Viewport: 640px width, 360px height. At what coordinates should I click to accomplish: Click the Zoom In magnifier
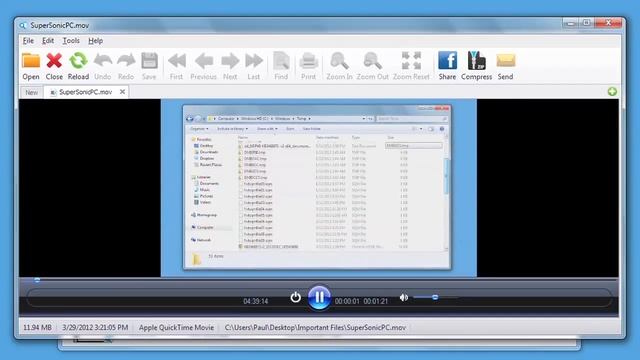339,66
